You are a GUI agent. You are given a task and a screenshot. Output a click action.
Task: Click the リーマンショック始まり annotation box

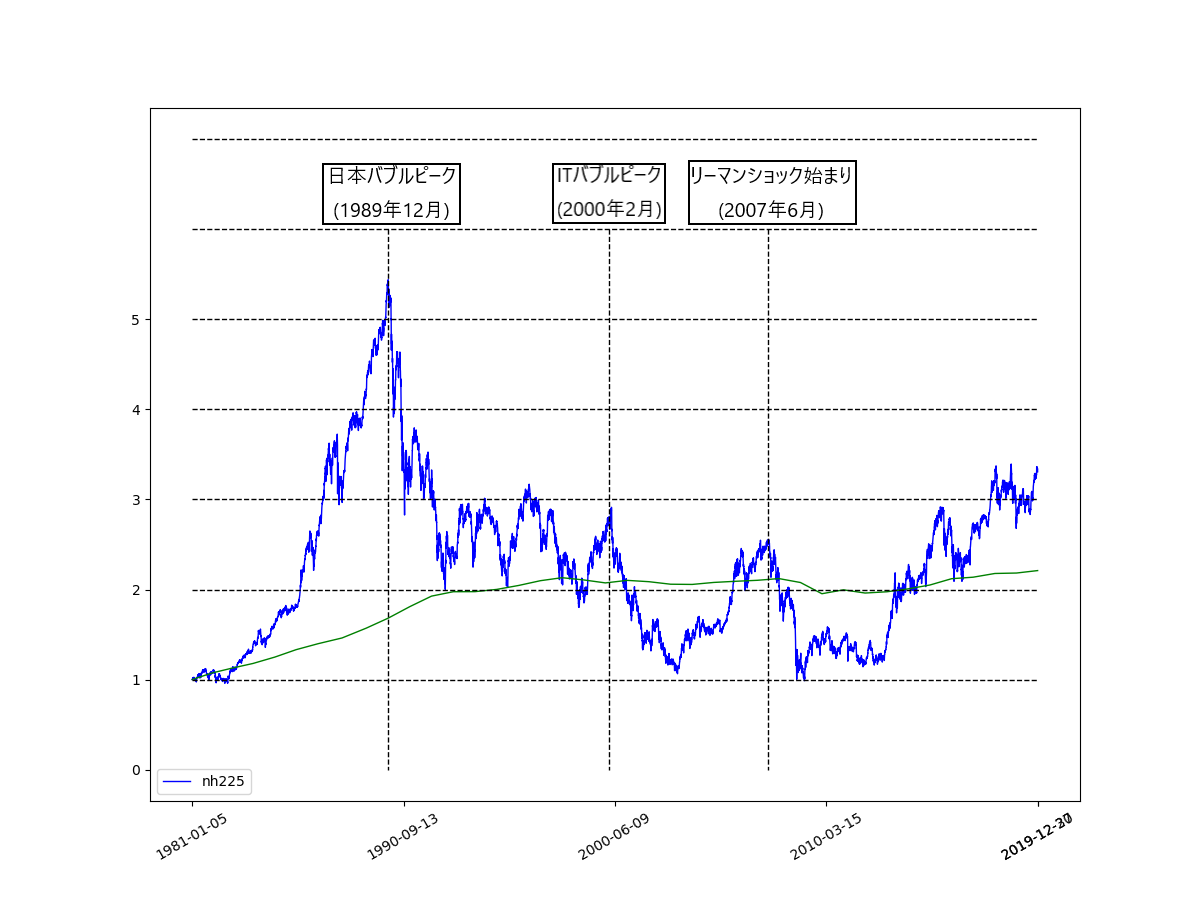(x=772, y=193)
